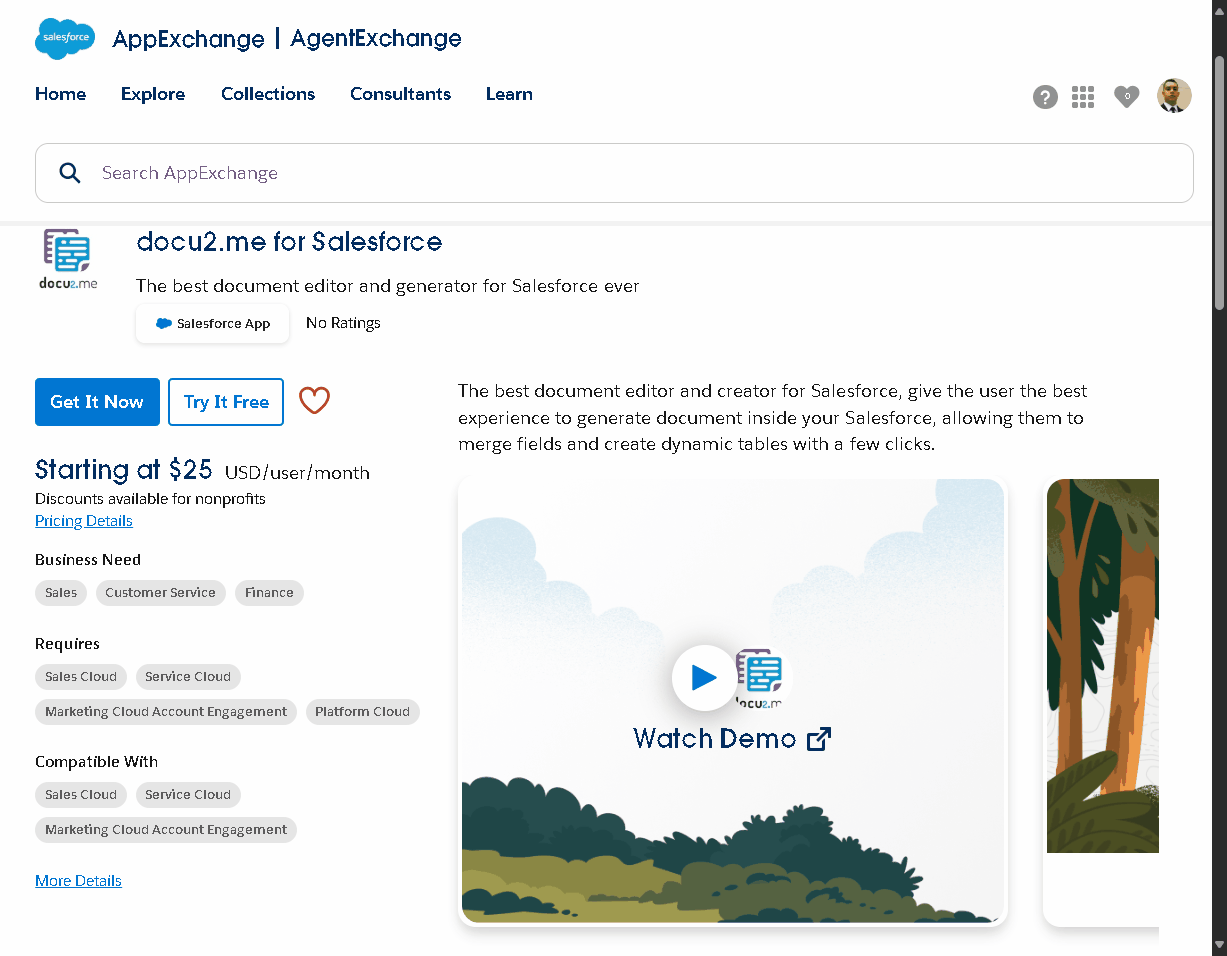Click the Get It Now button
The height and width of the screenshot is (956, 1227).
pos(97,402)
